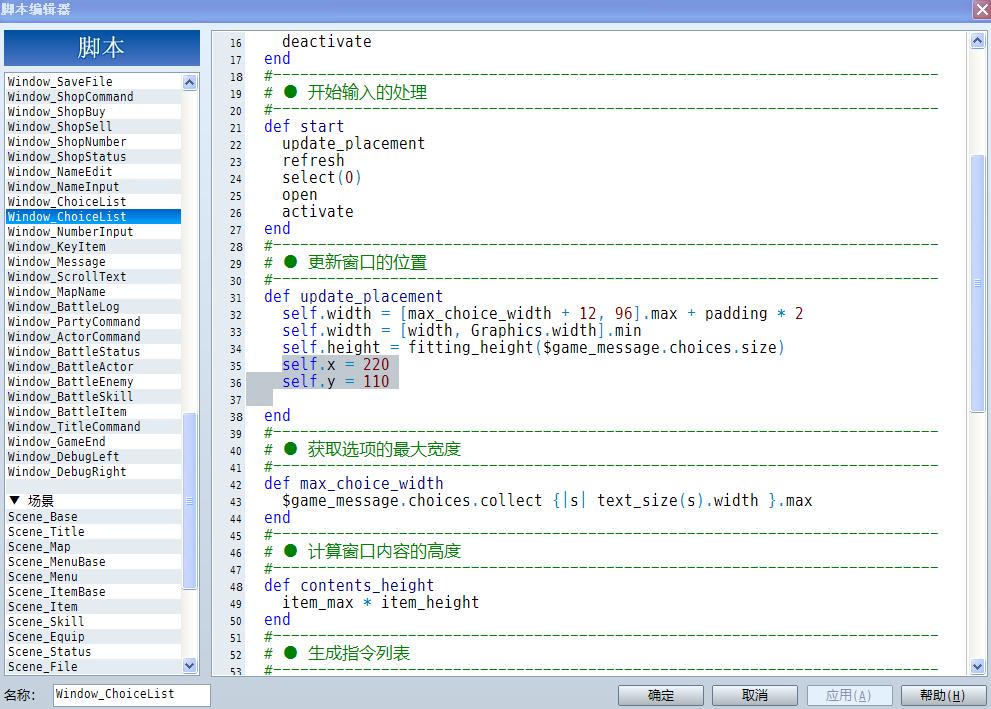Click the def contents_height line
991x709 pixels.
tap(349, 586)
